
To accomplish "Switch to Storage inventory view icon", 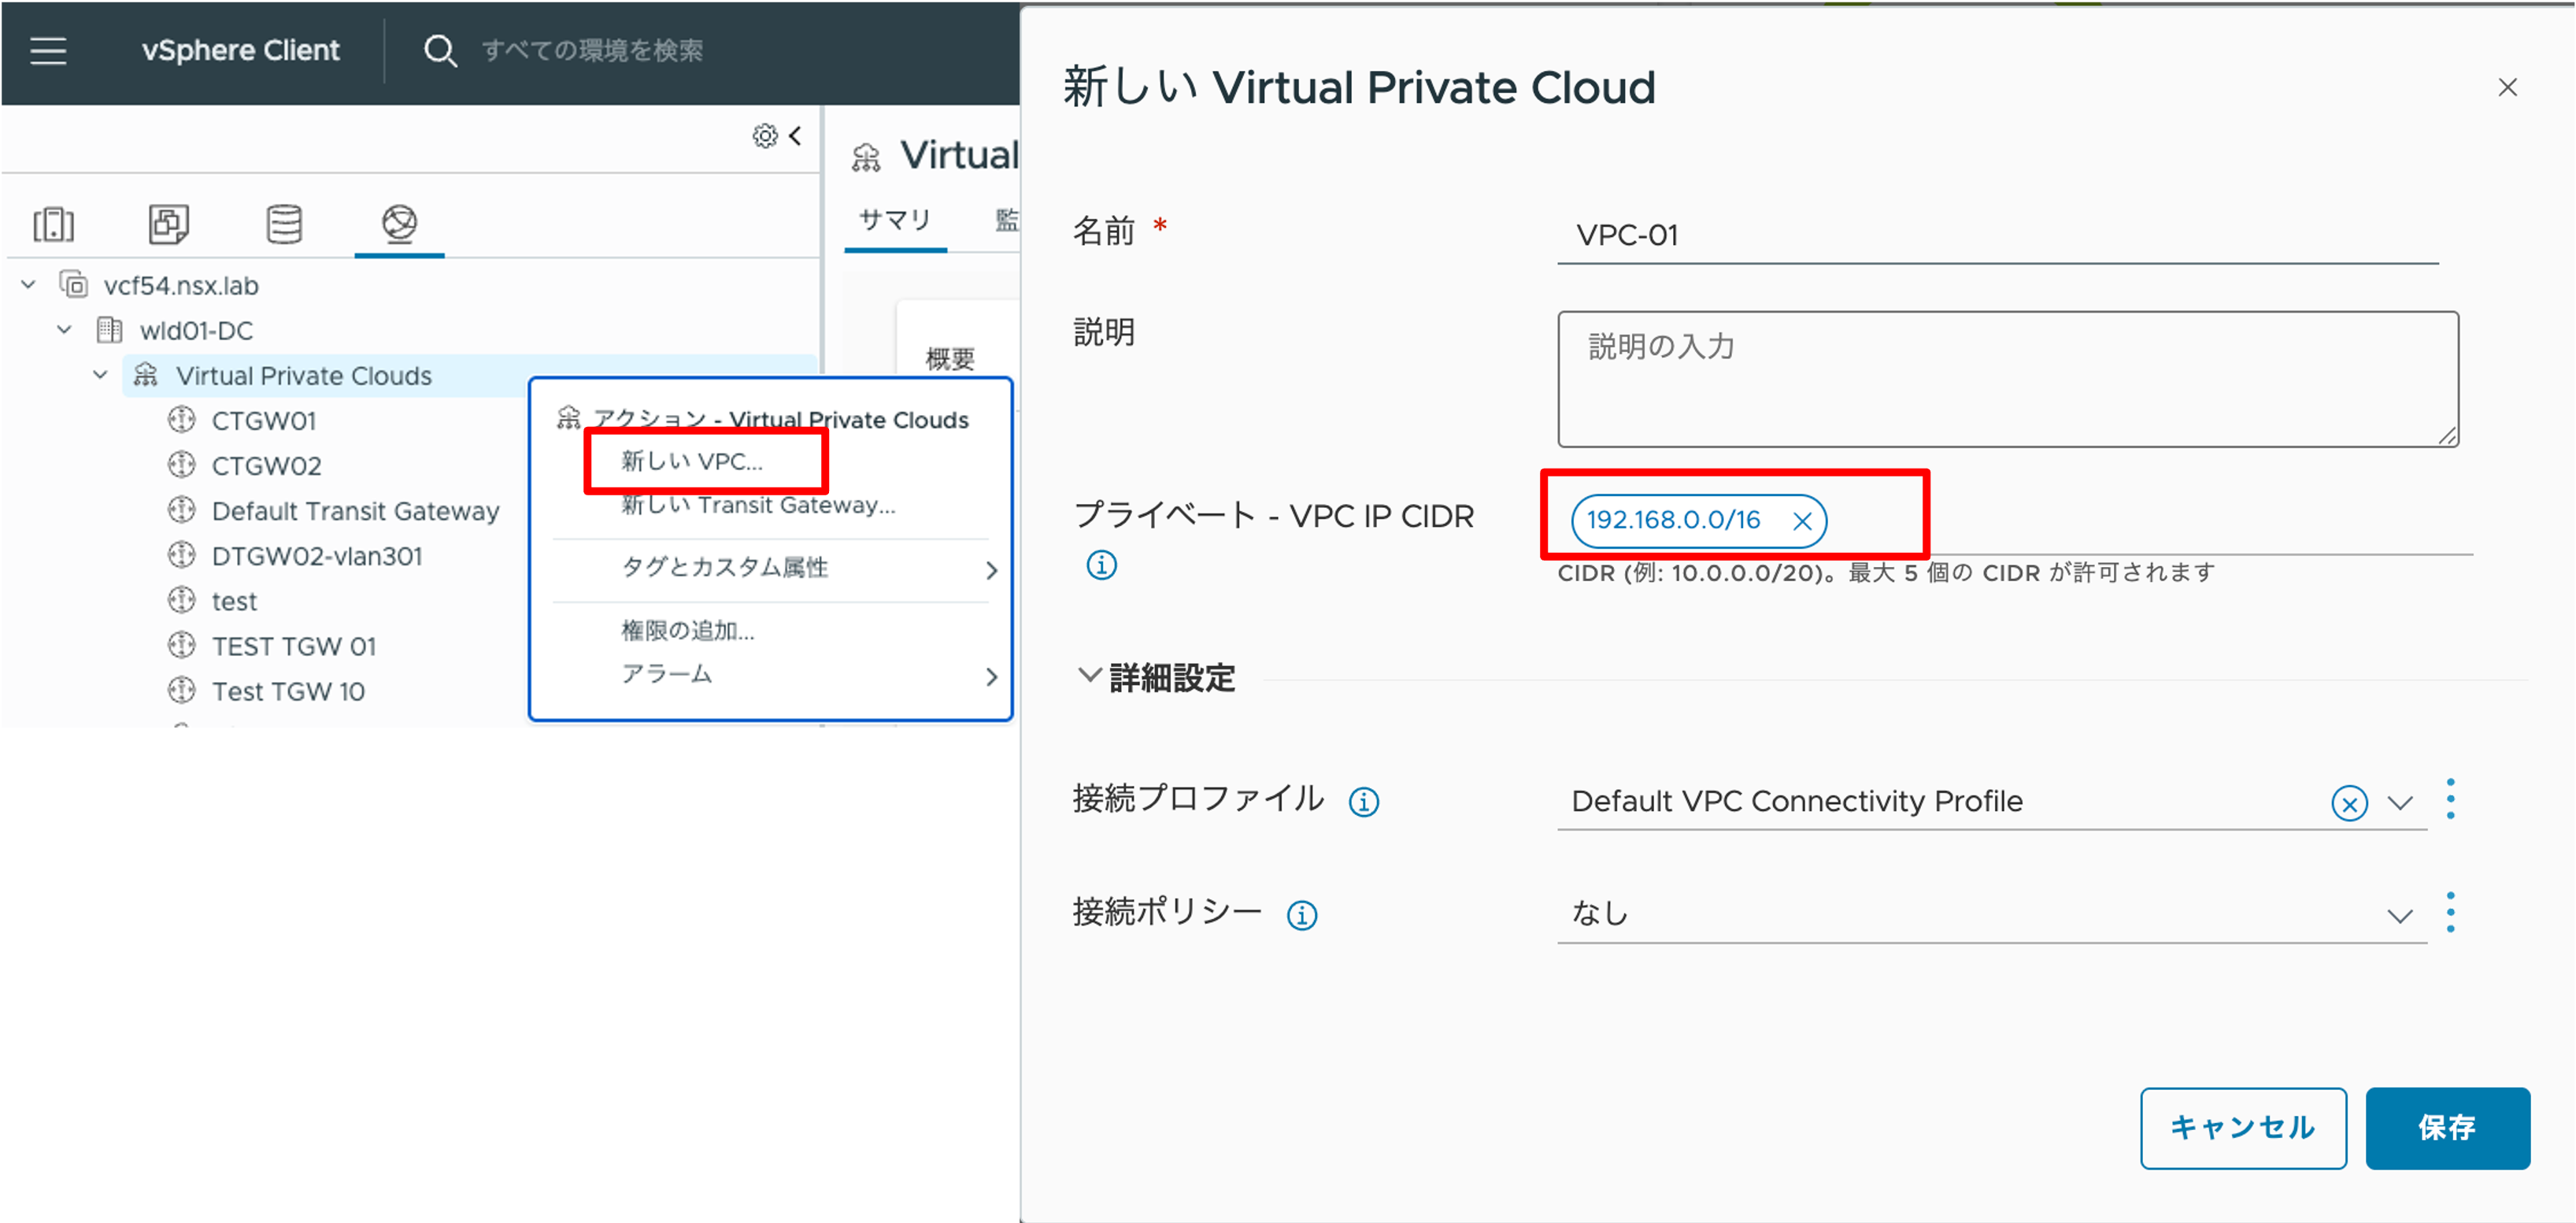I will pyautogui.click(x=284, y=224).
